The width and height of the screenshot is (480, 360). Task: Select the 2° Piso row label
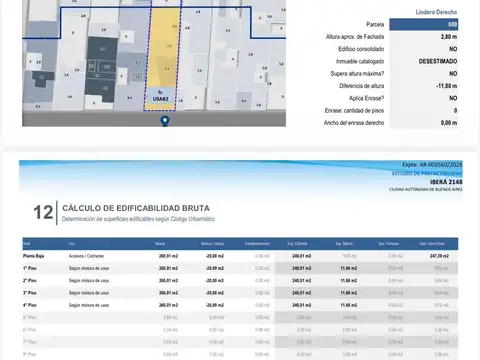30,281
